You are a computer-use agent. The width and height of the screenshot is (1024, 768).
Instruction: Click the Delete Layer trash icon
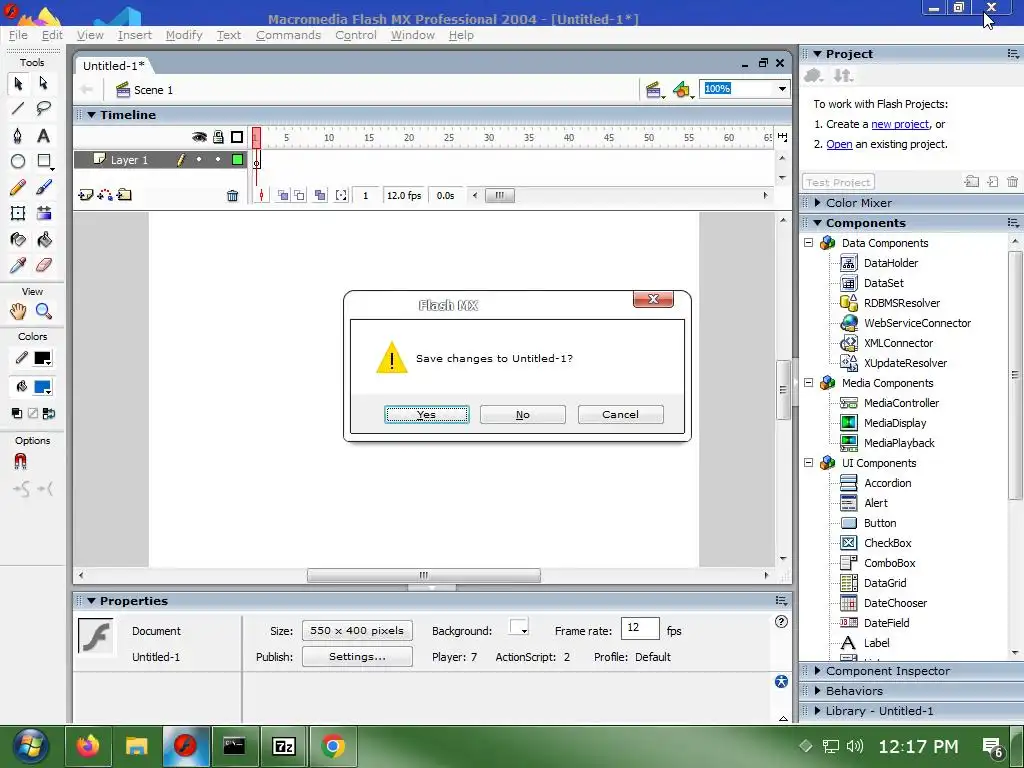tap(232, 195)
